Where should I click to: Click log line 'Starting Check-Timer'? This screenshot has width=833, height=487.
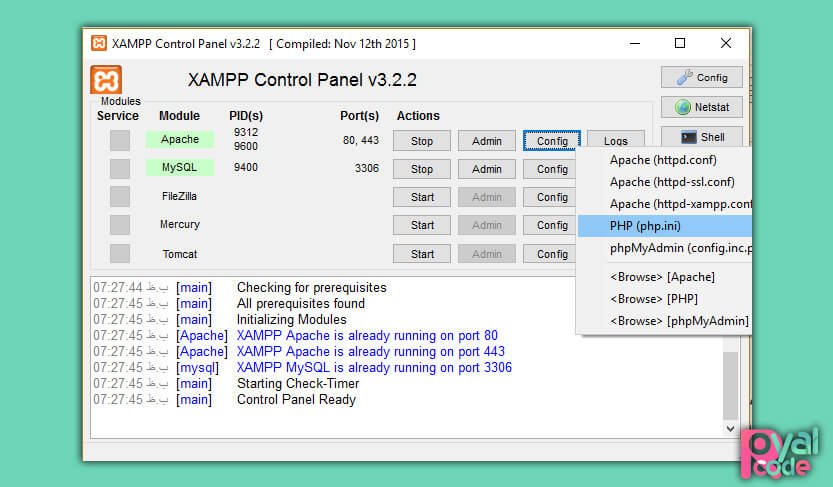click(x=298, y=383)
